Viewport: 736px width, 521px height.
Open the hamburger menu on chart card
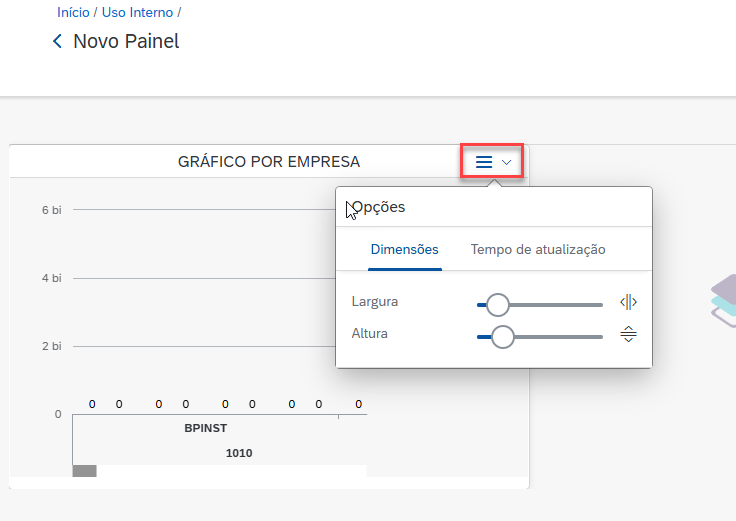tap(484, 162)
